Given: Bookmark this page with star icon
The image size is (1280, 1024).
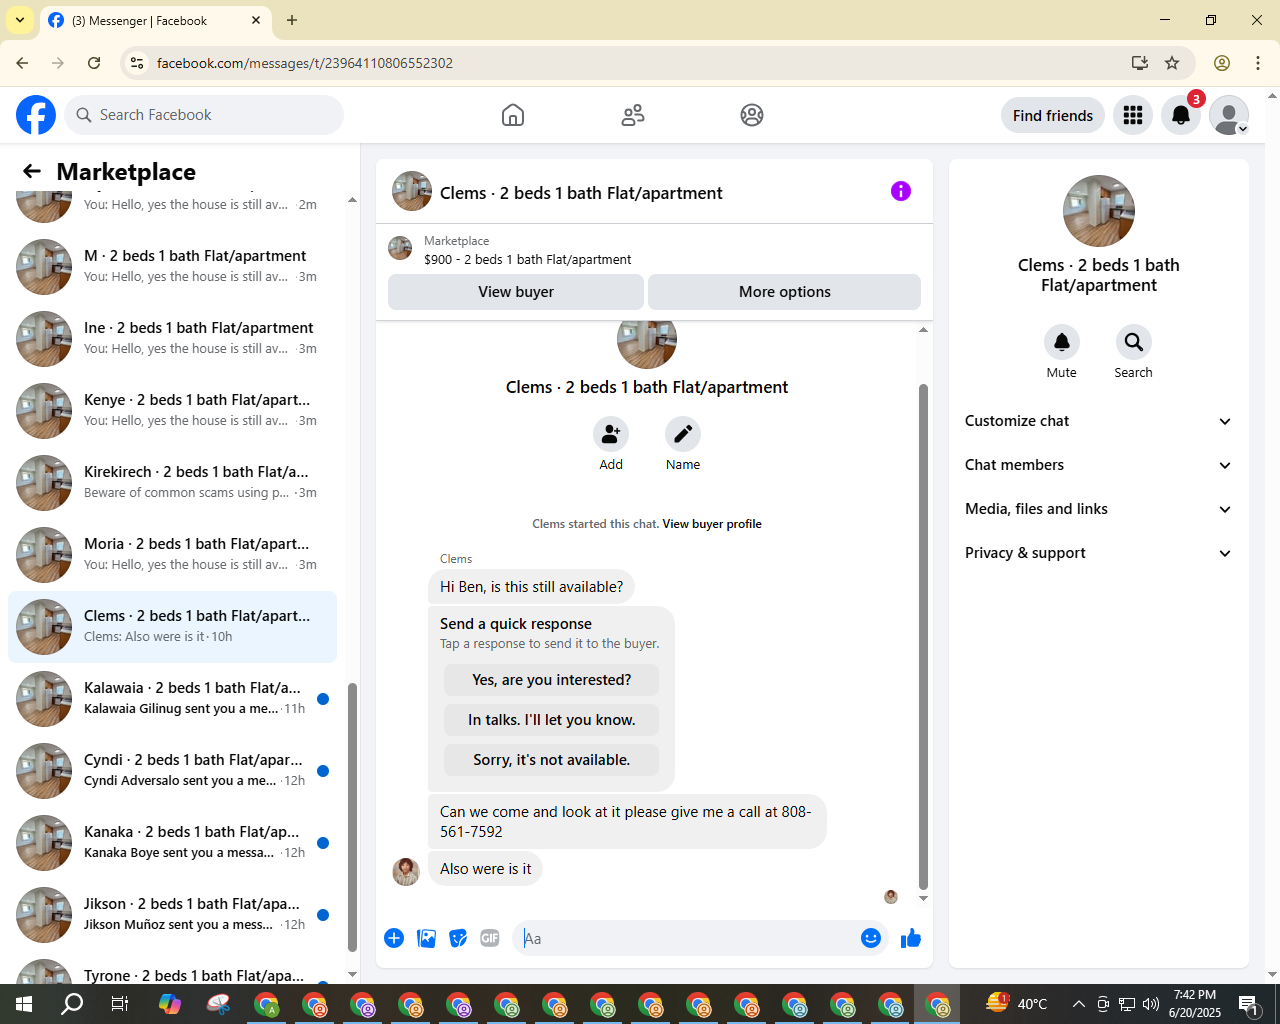Looking at the screenshot, I should (1172, 63).
